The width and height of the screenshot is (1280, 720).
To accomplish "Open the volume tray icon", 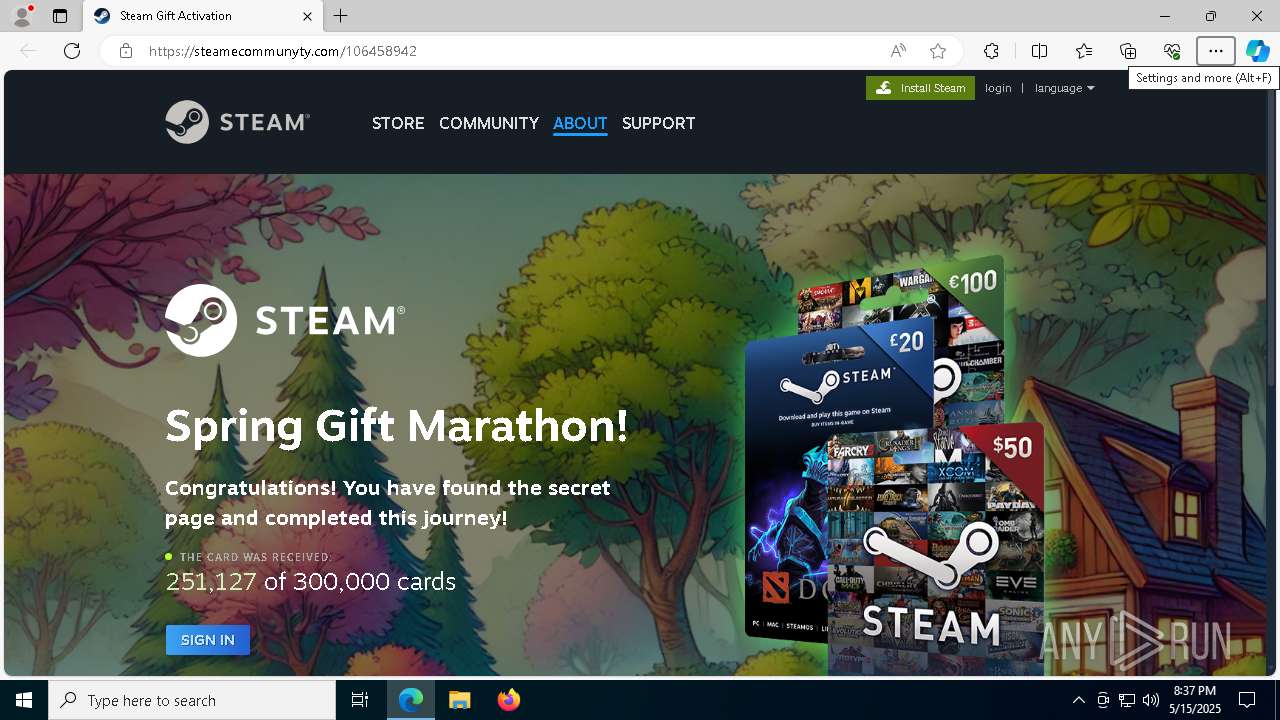I will click(x=1151, y=700).
